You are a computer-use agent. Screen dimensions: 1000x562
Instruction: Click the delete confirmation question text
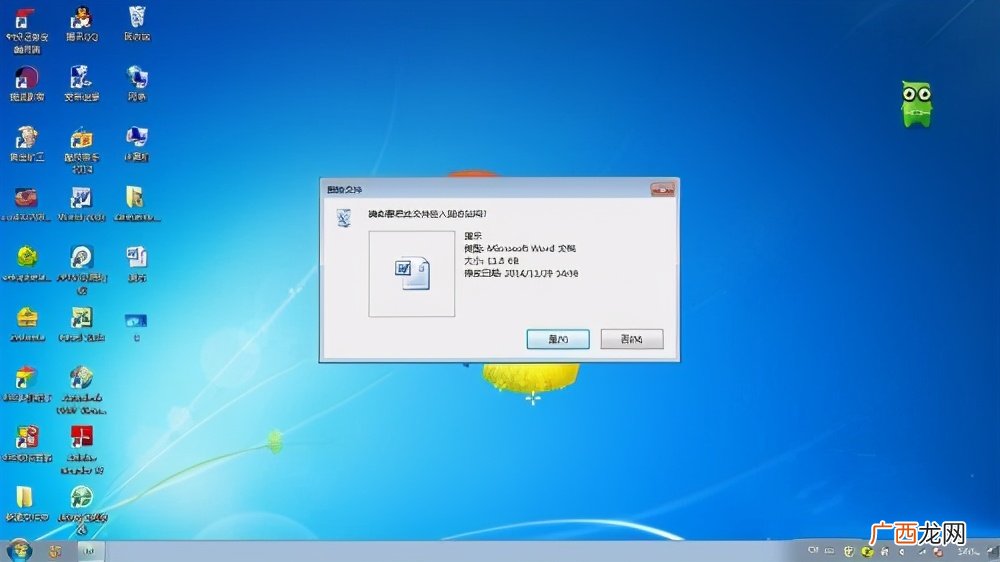(x=427, y=214)
